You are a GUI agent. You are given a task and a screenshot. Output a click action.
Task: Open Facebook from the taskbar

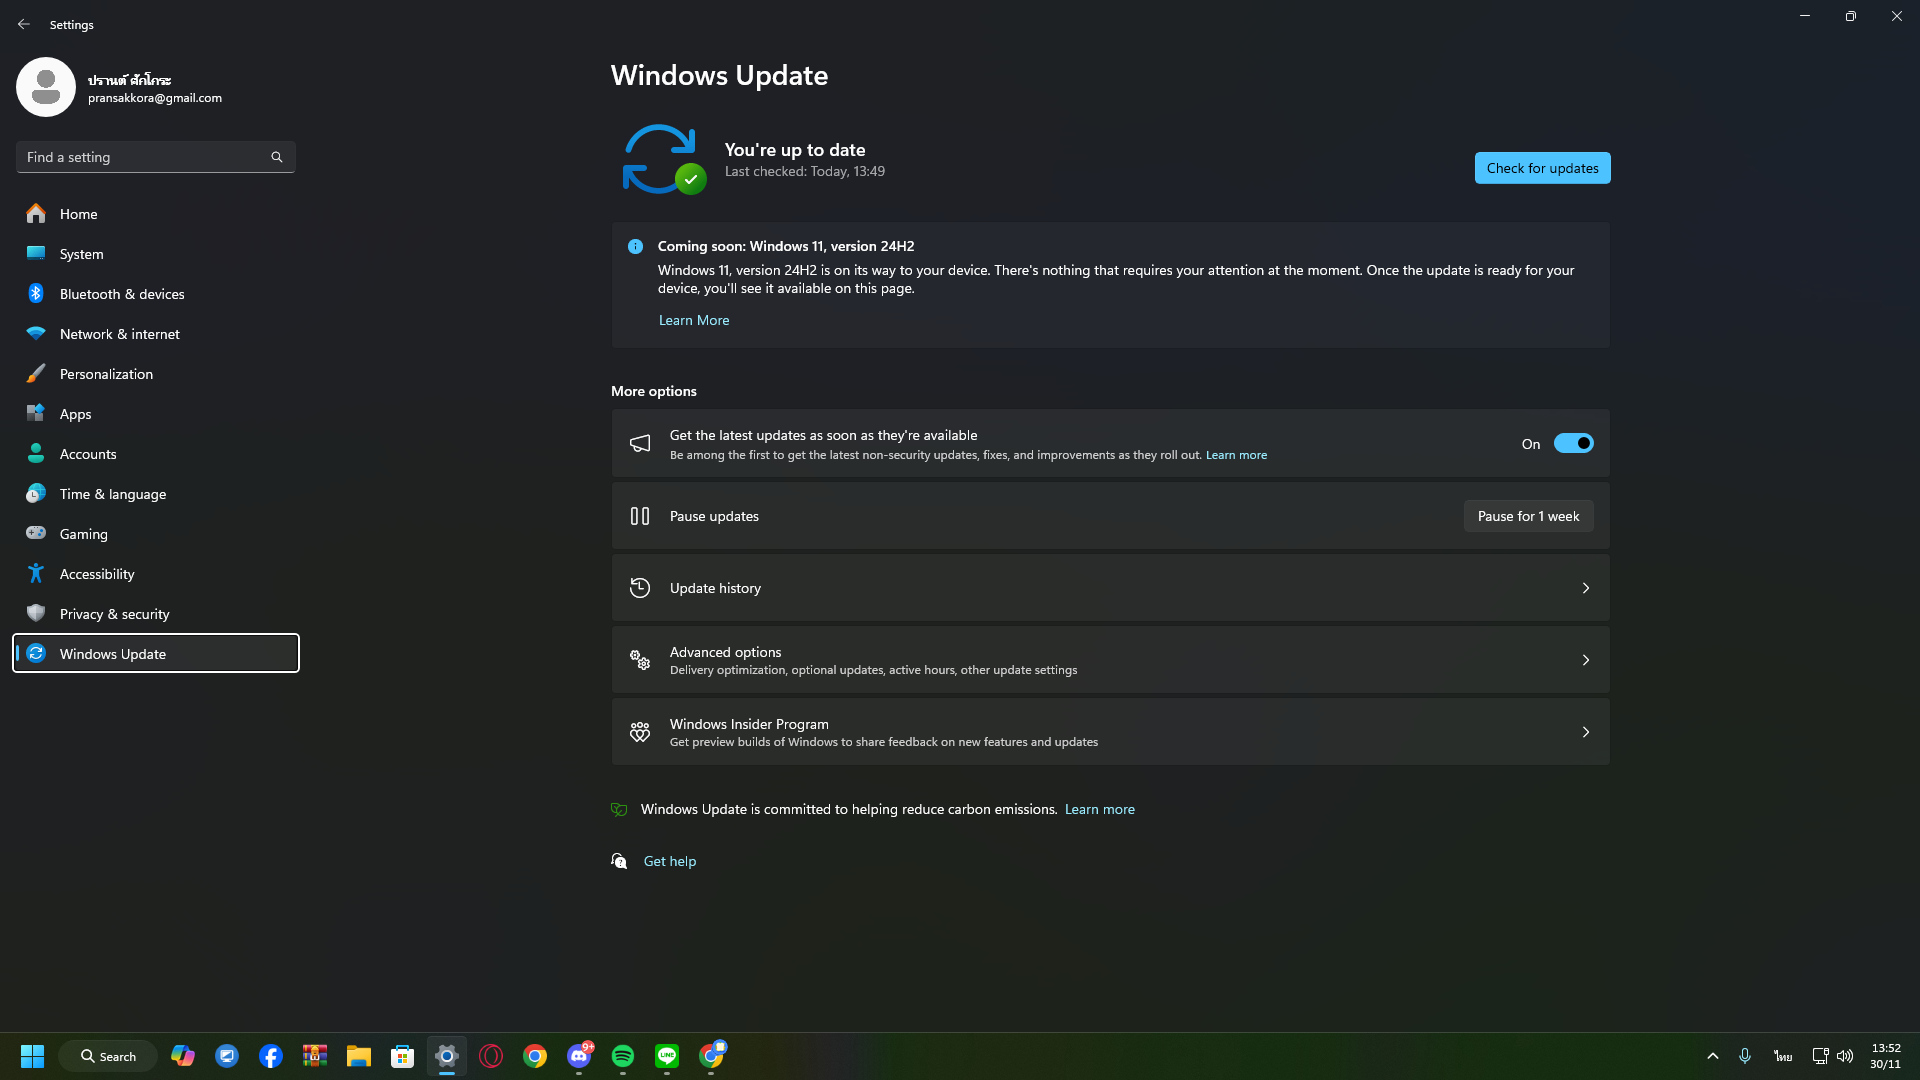point(271,1056)
